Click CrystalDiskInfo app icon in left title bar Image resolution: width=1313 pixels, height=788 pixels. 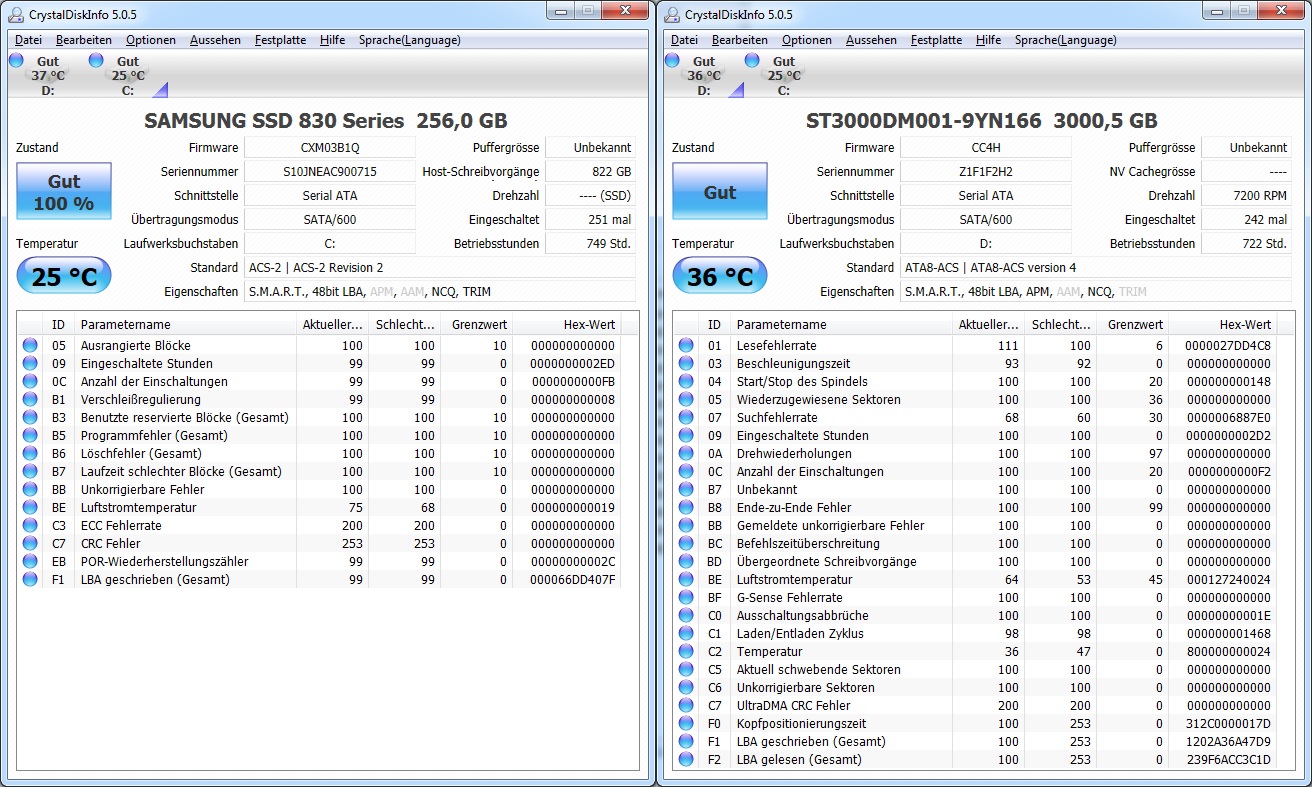[15, 14]
